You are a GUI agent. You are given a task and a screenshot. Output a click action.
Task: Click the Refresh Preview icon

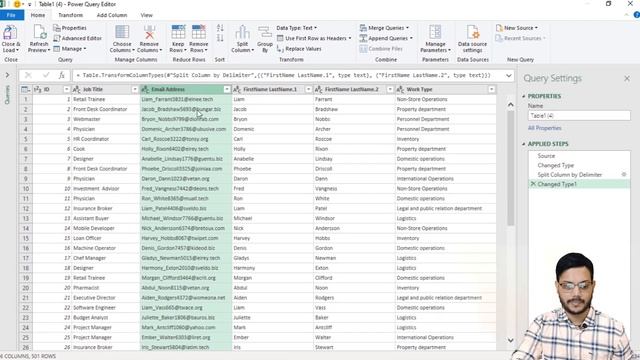point(39,32)
